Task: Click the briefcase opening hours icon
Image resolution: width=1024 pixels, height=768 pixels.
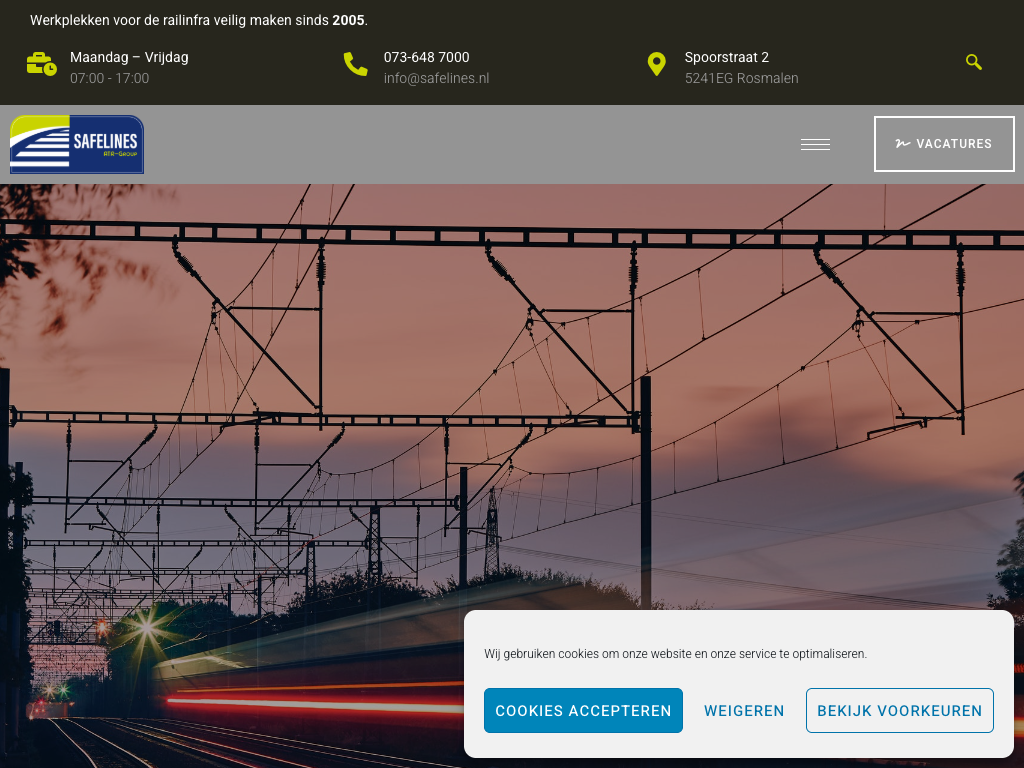Action: [x=41, y=64]
